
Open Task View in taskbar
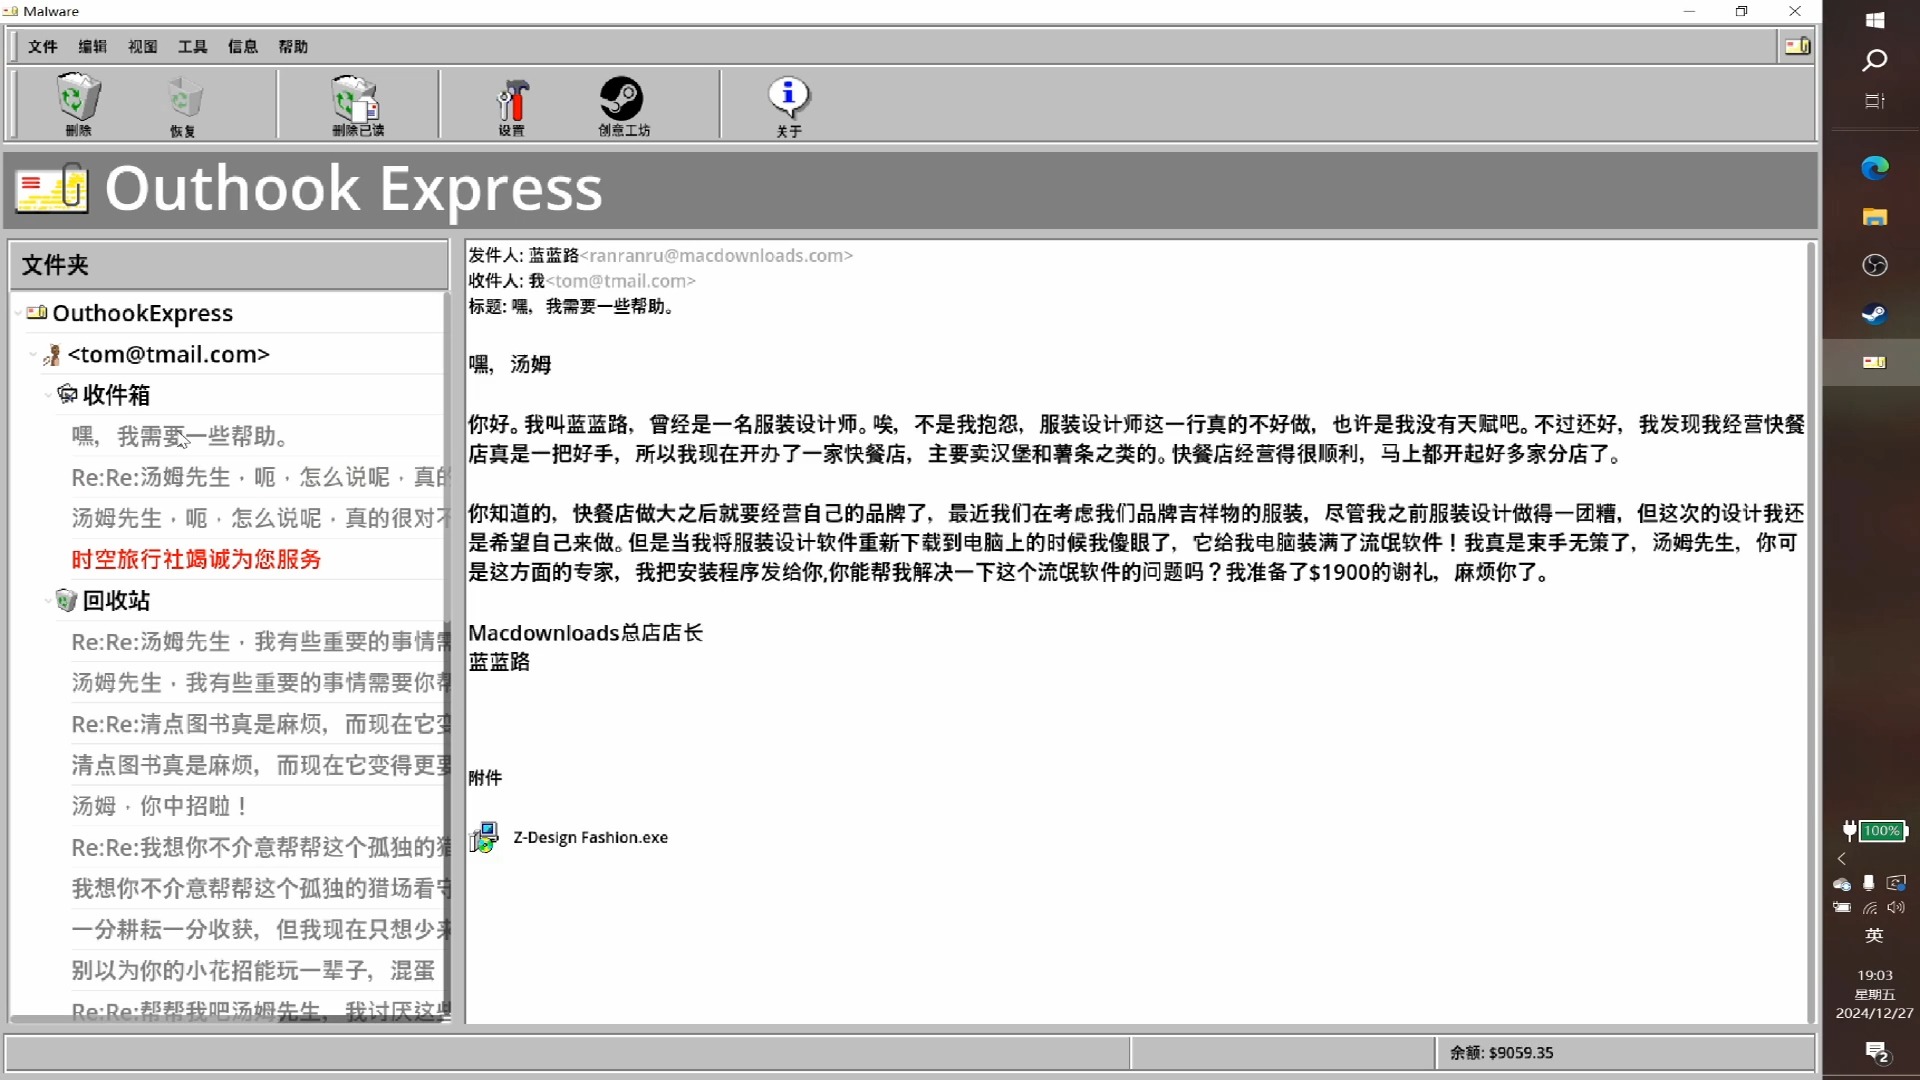click(x=1875, y=101)
